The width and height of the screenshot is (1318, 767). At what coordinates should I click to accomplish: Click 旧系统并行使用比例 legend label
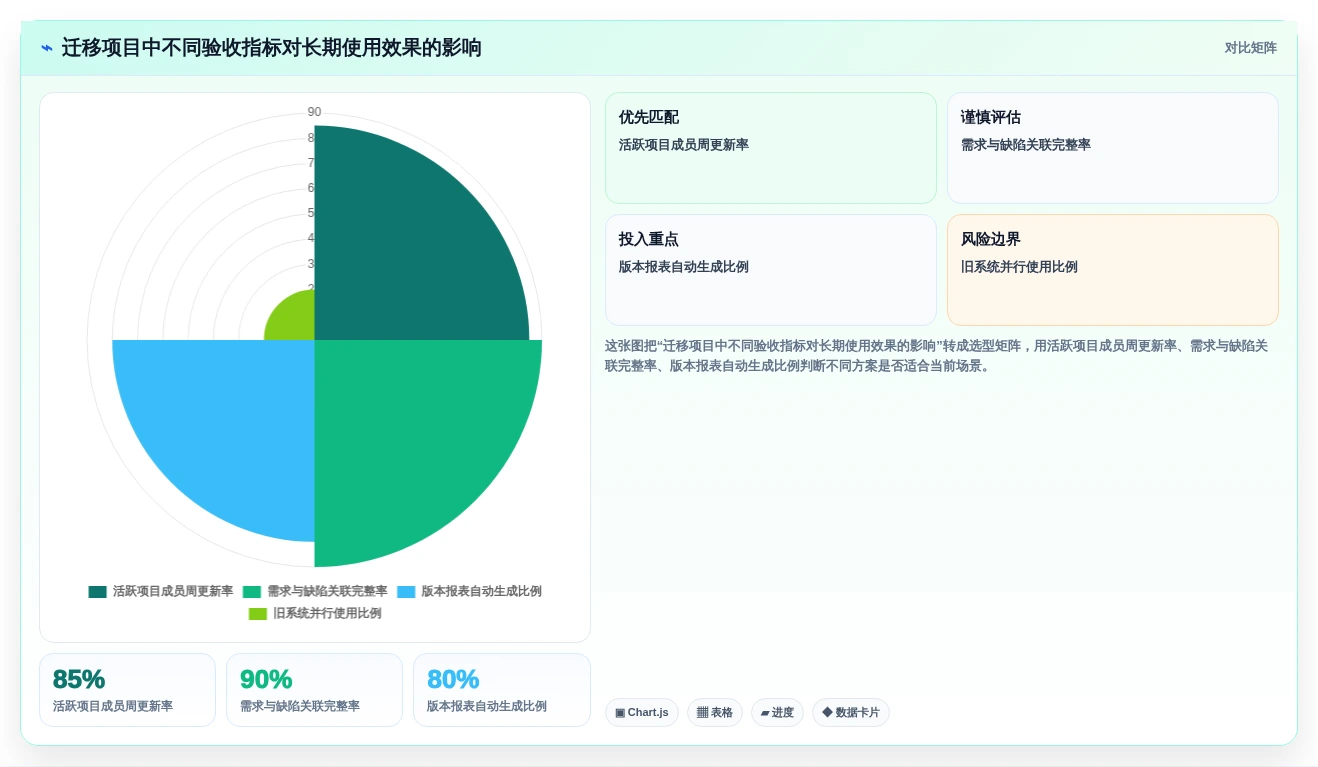[327, 614]
